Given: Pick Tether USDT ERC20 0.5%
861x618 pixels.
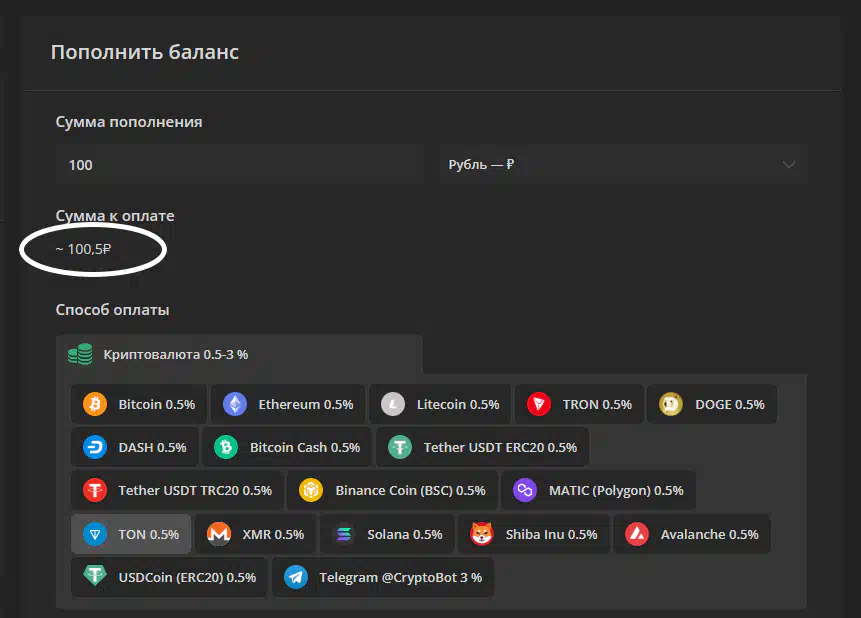Looking at the screenshot, I should point(483,447).
